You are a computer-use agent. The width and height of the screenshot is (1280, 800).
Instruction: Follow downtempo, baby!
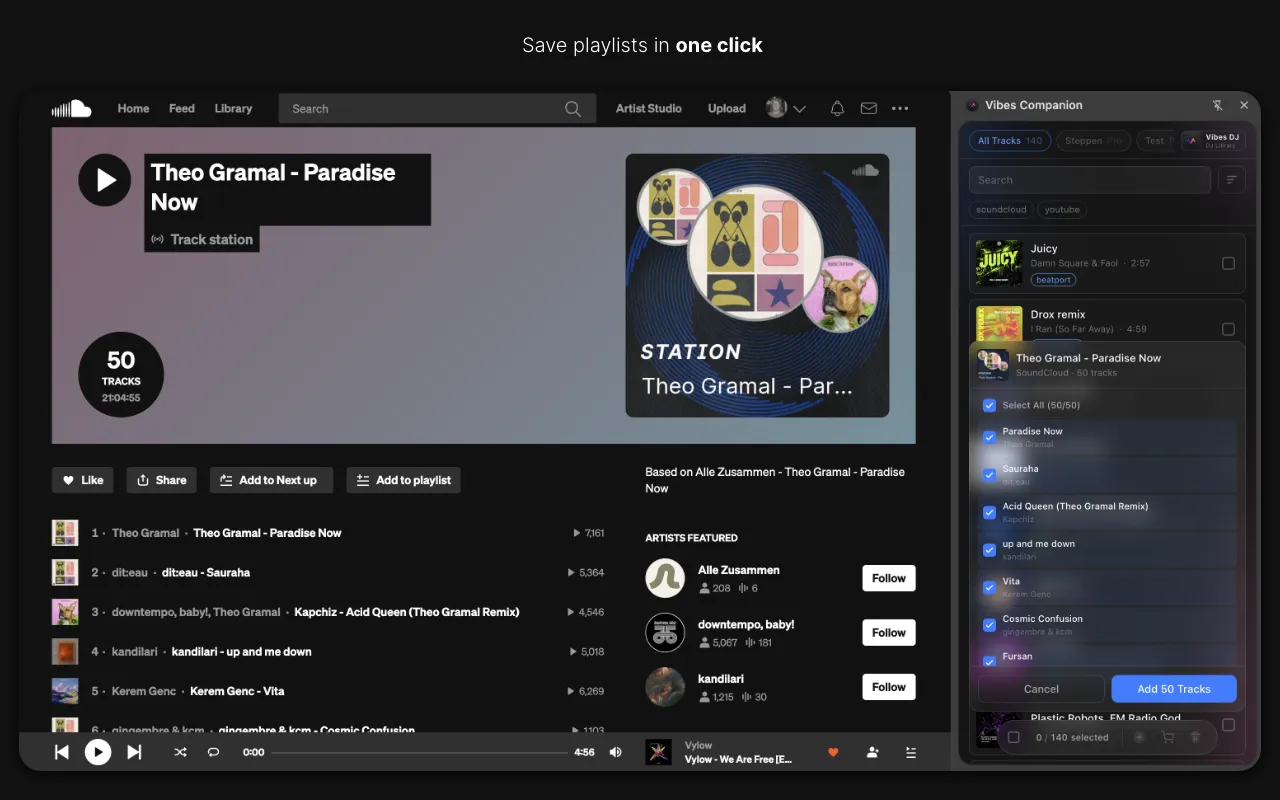click(x=889, y=632)
